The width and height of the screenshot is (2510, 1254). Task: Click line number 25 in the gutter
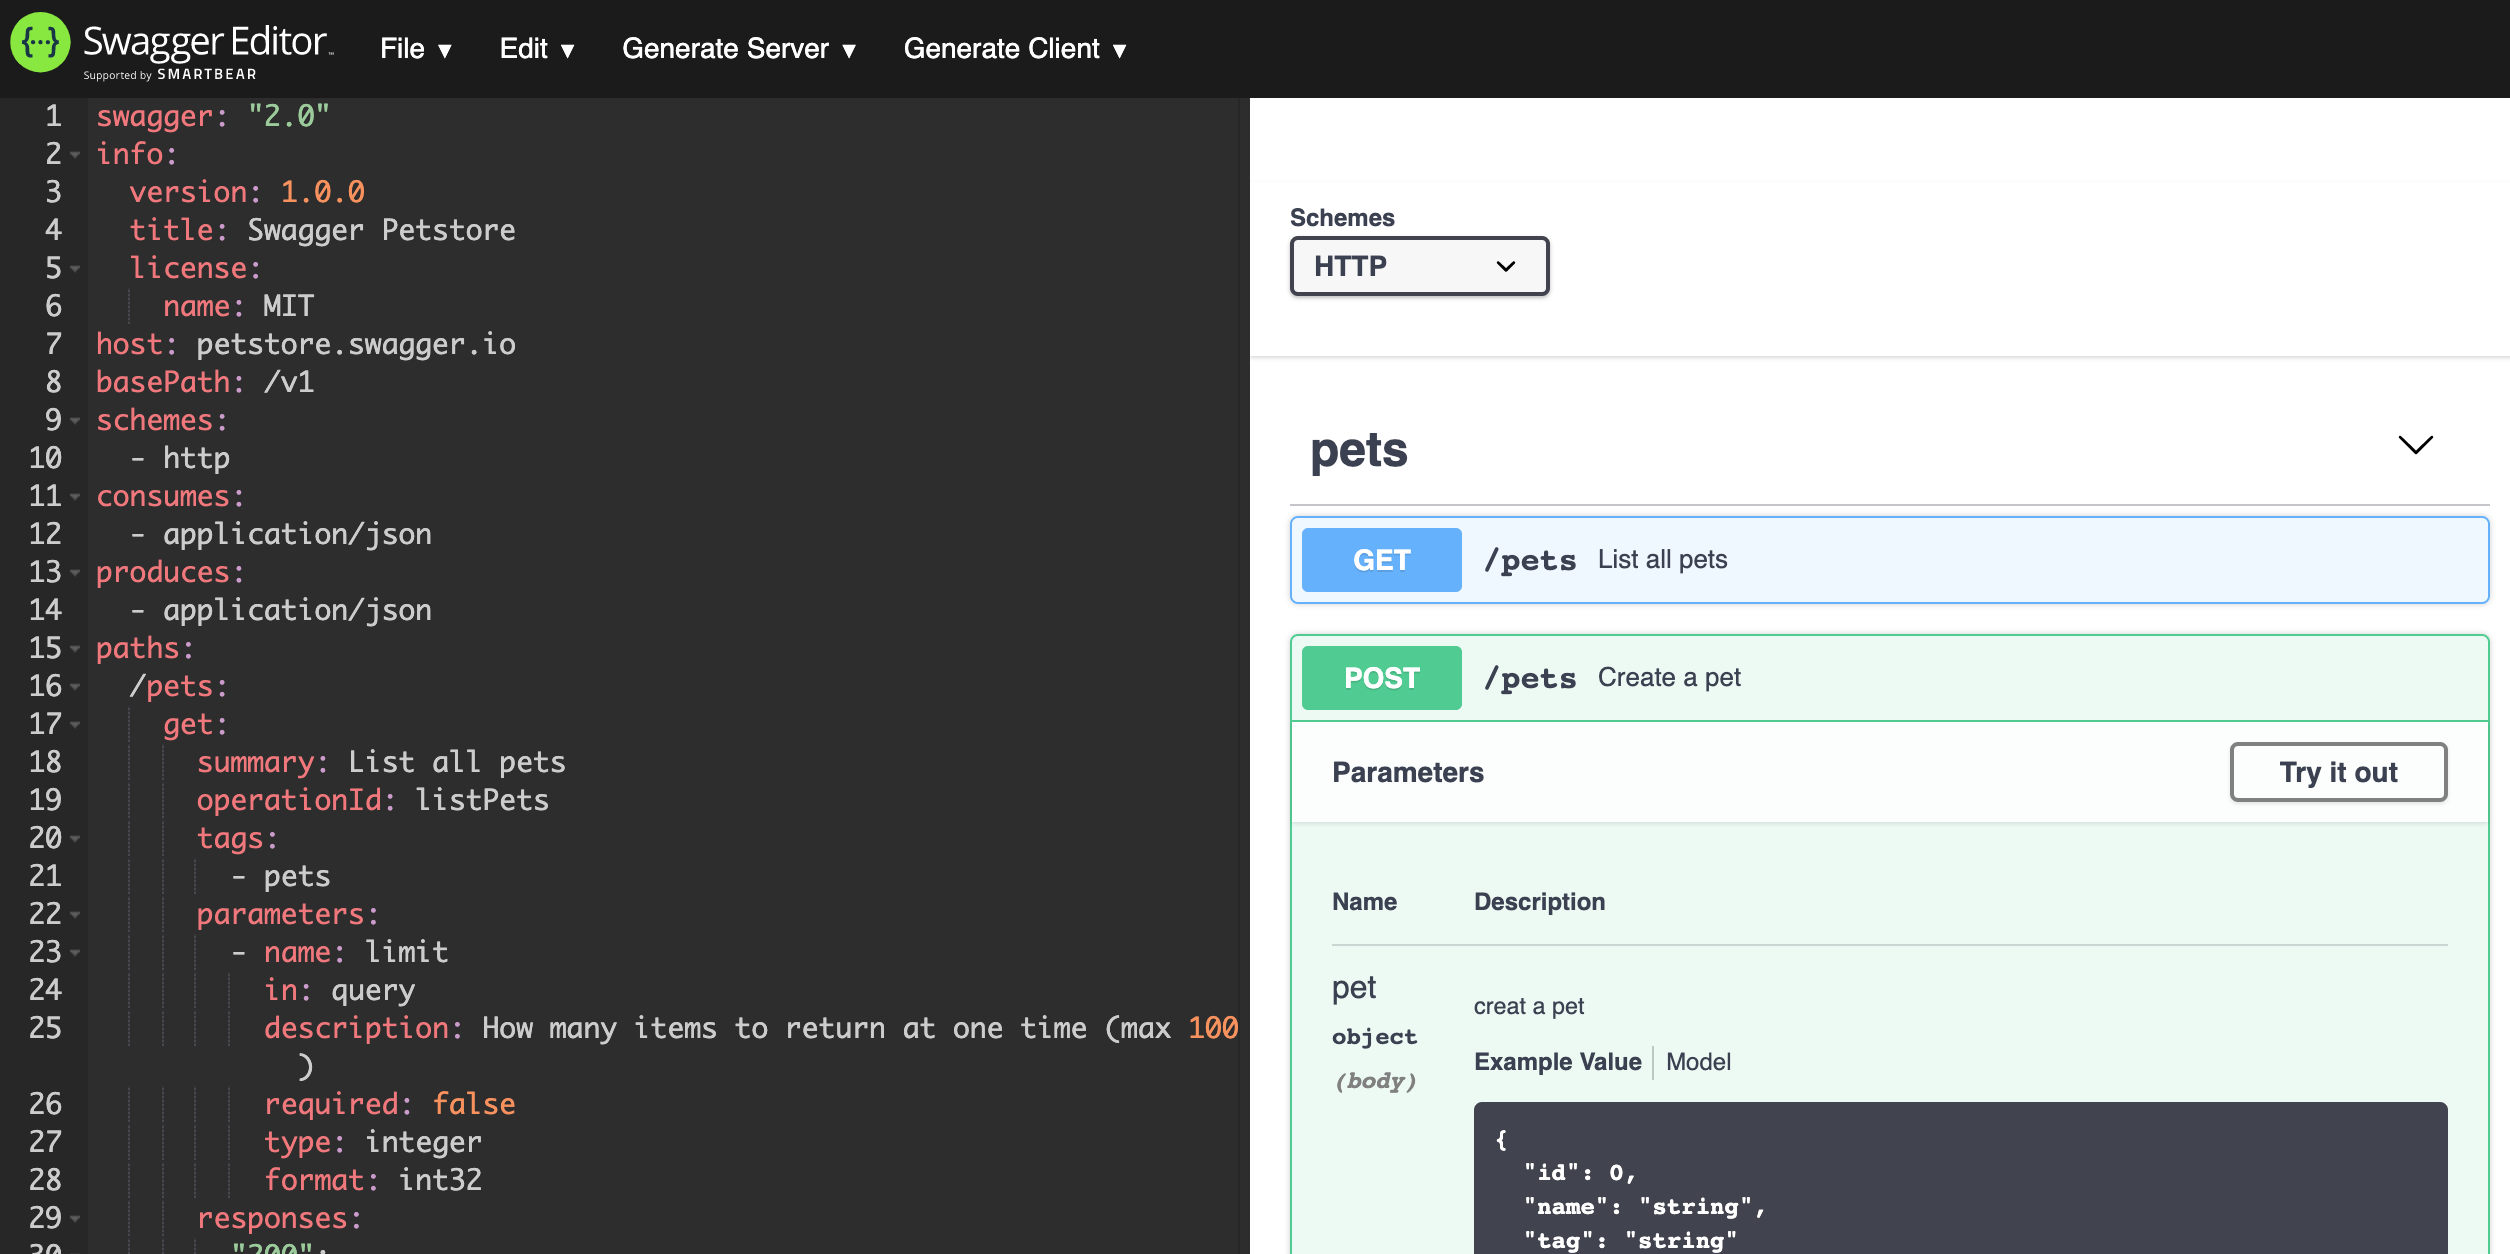click(x=45, y=1028)
